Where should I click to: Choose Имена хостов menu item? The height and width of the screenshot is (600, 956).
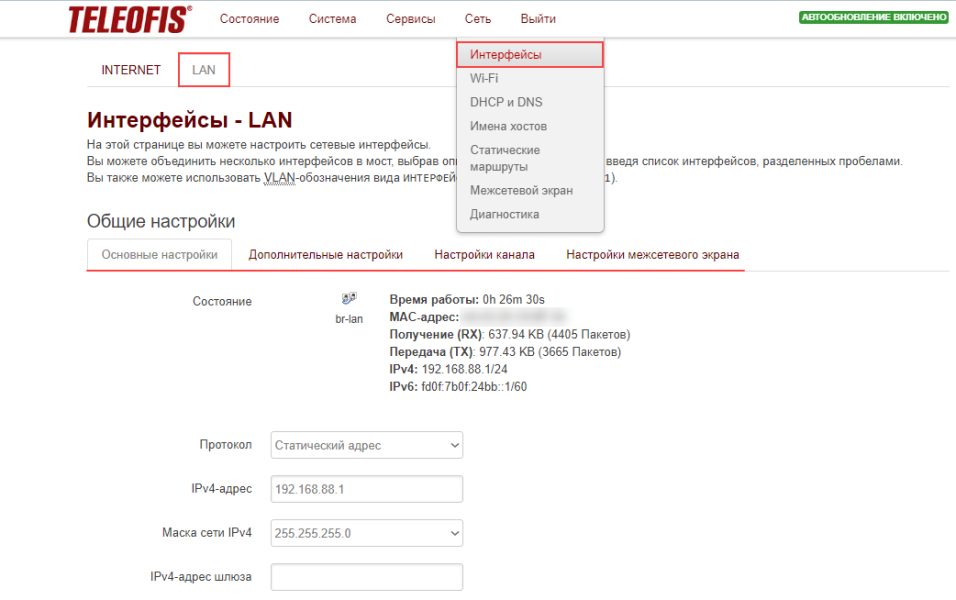pos(508,126)
